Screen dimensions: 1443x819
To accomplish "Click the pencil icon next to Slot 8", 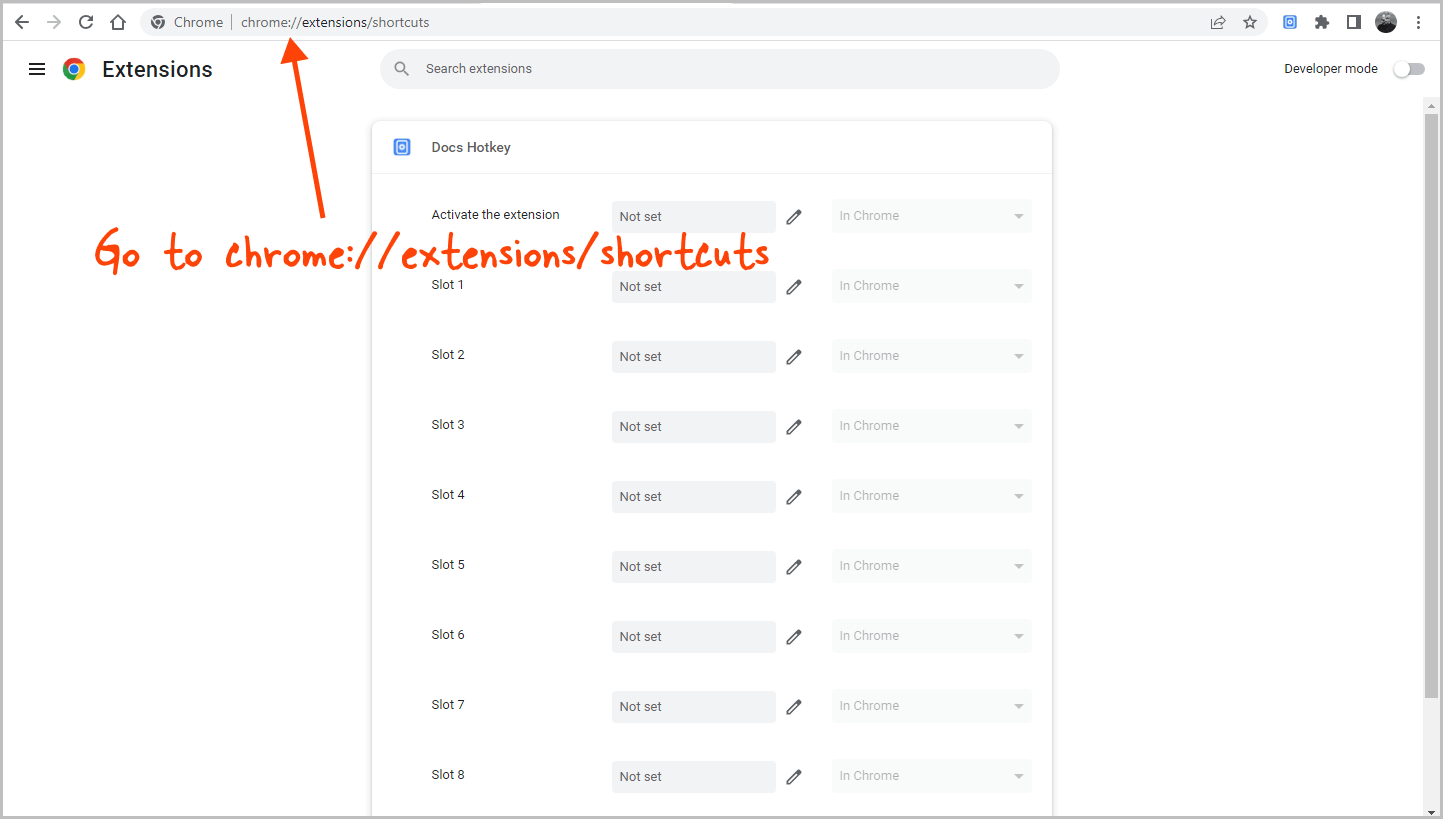I will (x=794, y=777).
